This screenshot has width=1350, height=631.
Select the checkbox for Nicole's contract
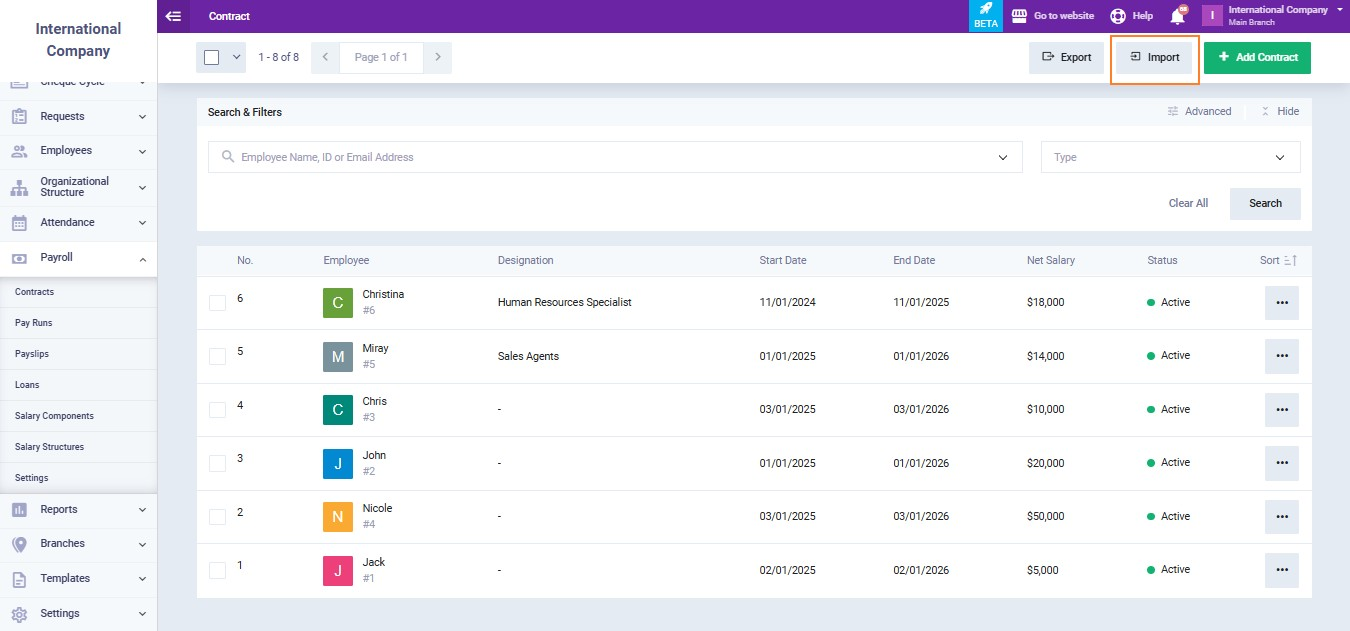217,517
